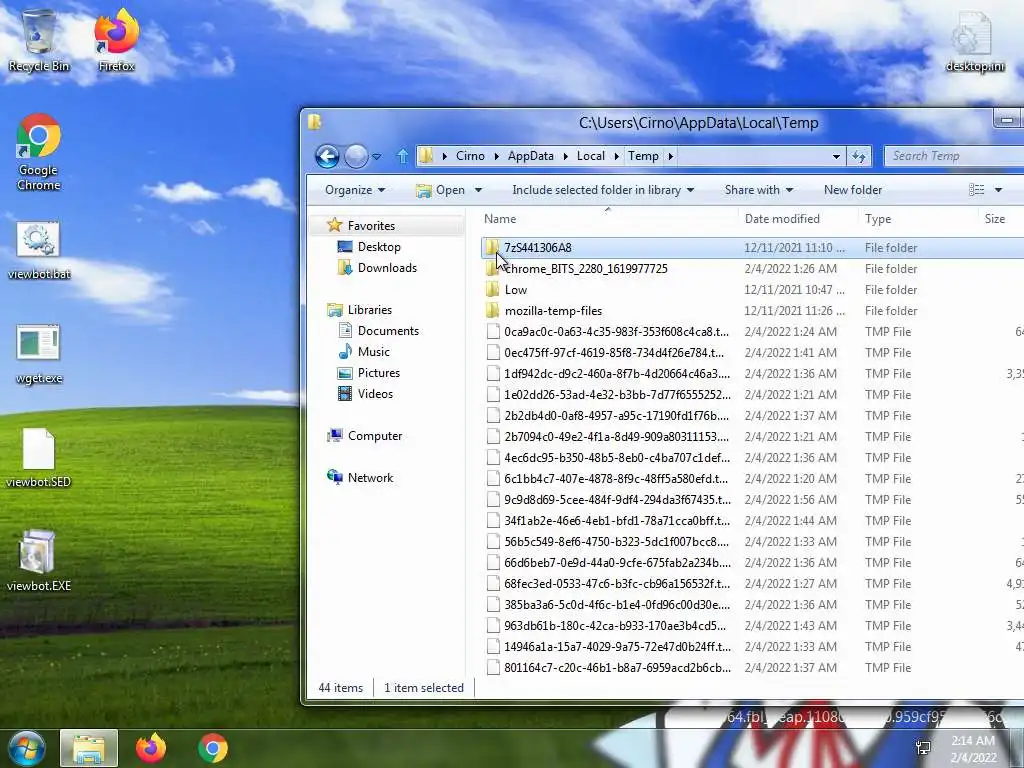Click in the Search Temp field
This screenshot has width=1024, height=768.
(953, 156)
